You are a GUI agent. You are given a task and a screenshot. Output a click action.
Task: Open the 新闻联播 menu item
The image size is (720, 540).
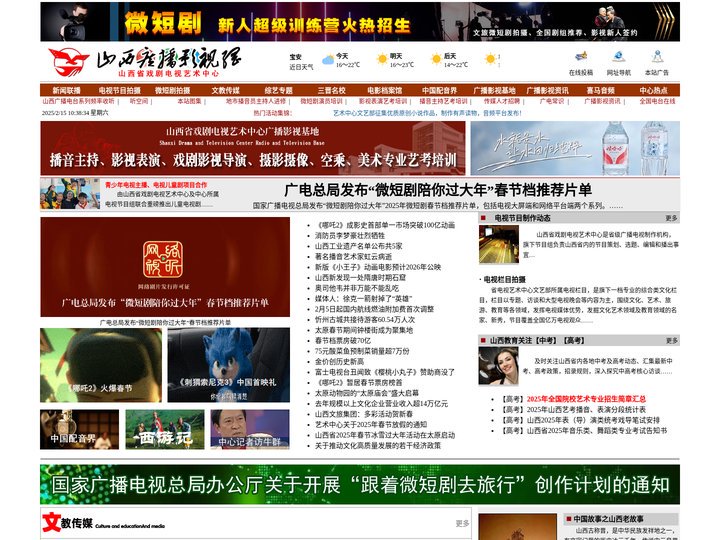[x=67, y=90]
